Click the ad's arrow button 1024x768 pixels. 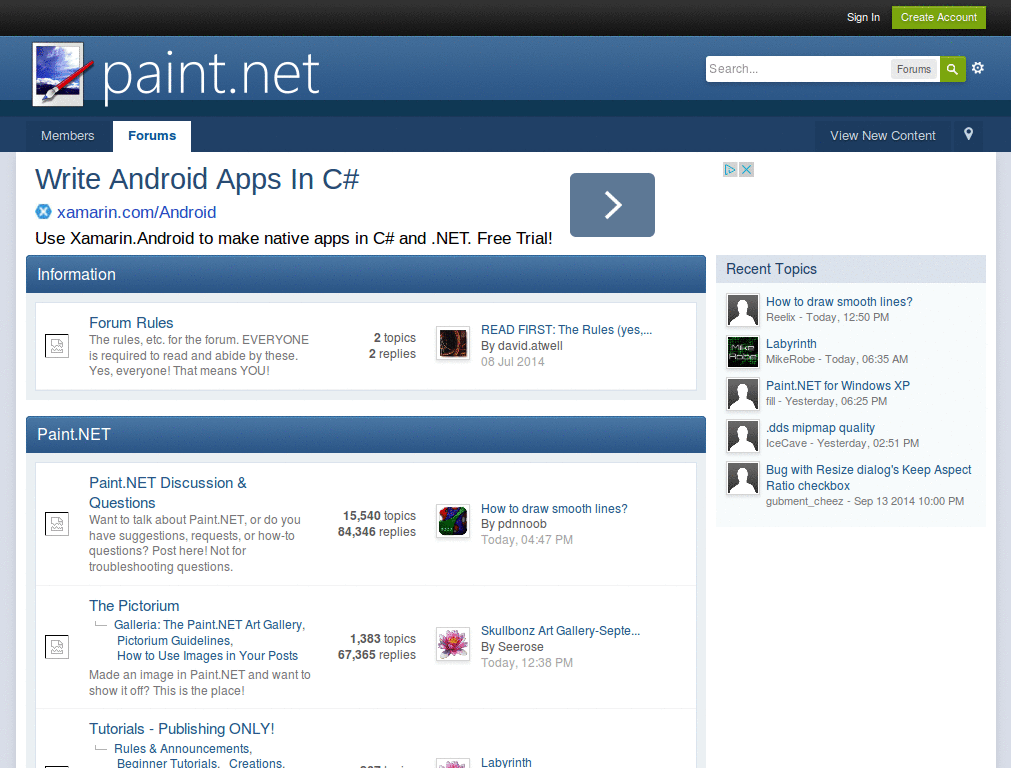pyautogui.click(x=612, y=205)
